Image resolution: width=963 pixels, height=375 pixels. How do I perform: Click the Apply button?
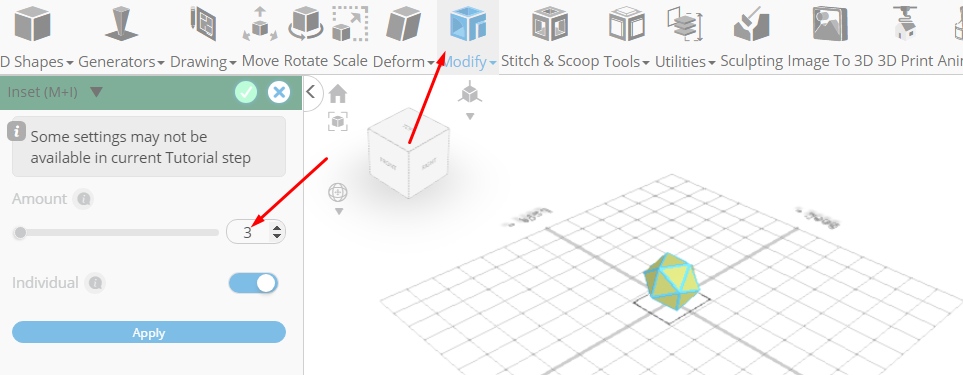point(149,332)
